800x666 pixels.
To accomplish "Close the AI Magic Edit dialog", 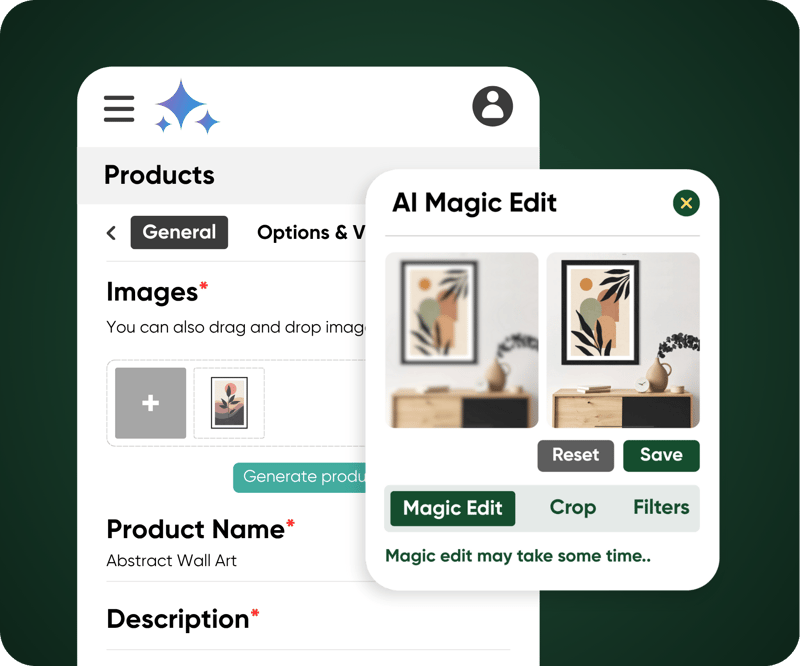I will (686, 203).
